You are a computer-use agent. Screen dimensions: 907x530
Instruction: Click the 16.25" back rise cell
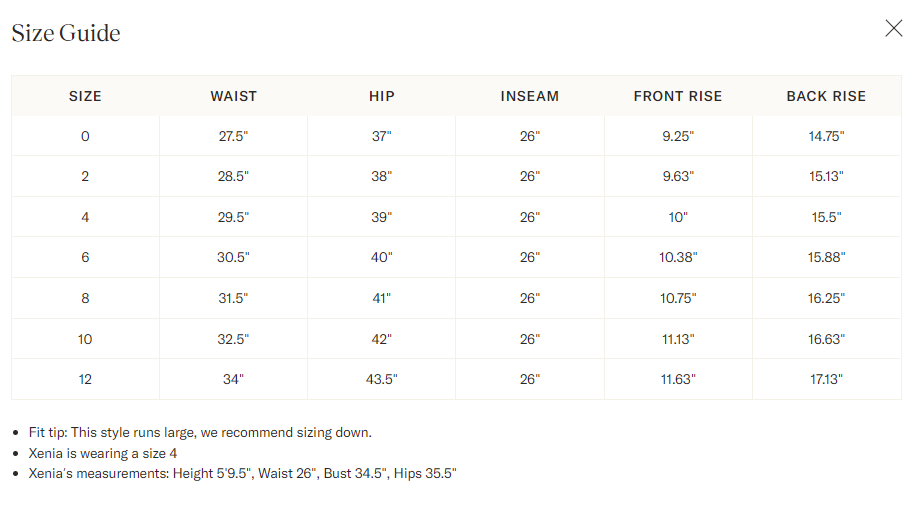point(826,298)
